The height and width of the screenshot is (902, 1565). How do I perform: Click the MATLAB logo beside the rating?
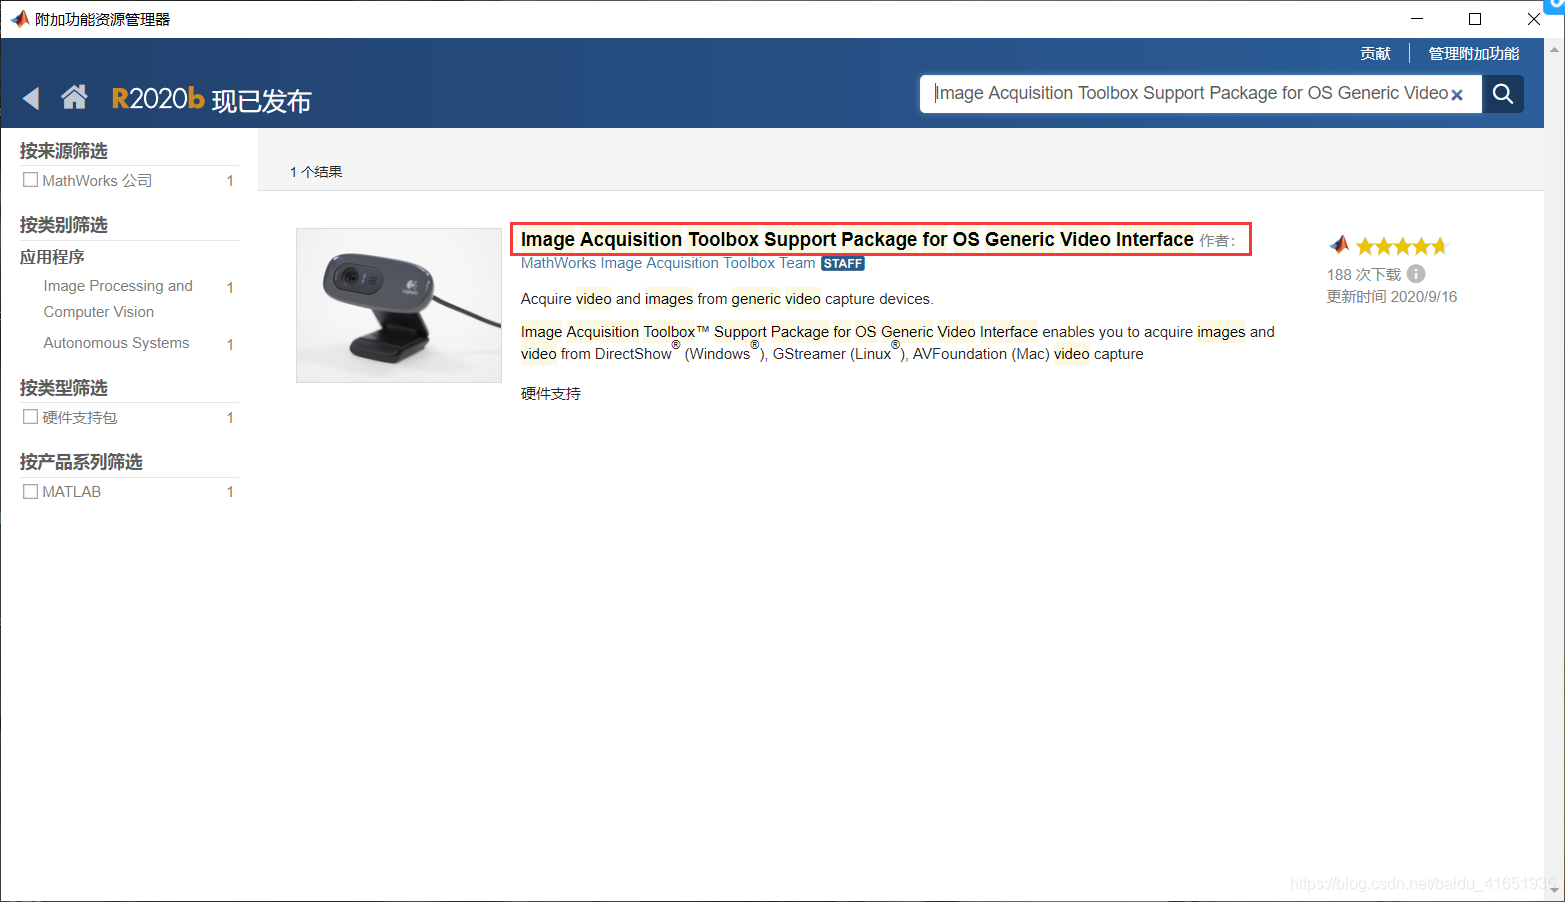click(1339, 245)
